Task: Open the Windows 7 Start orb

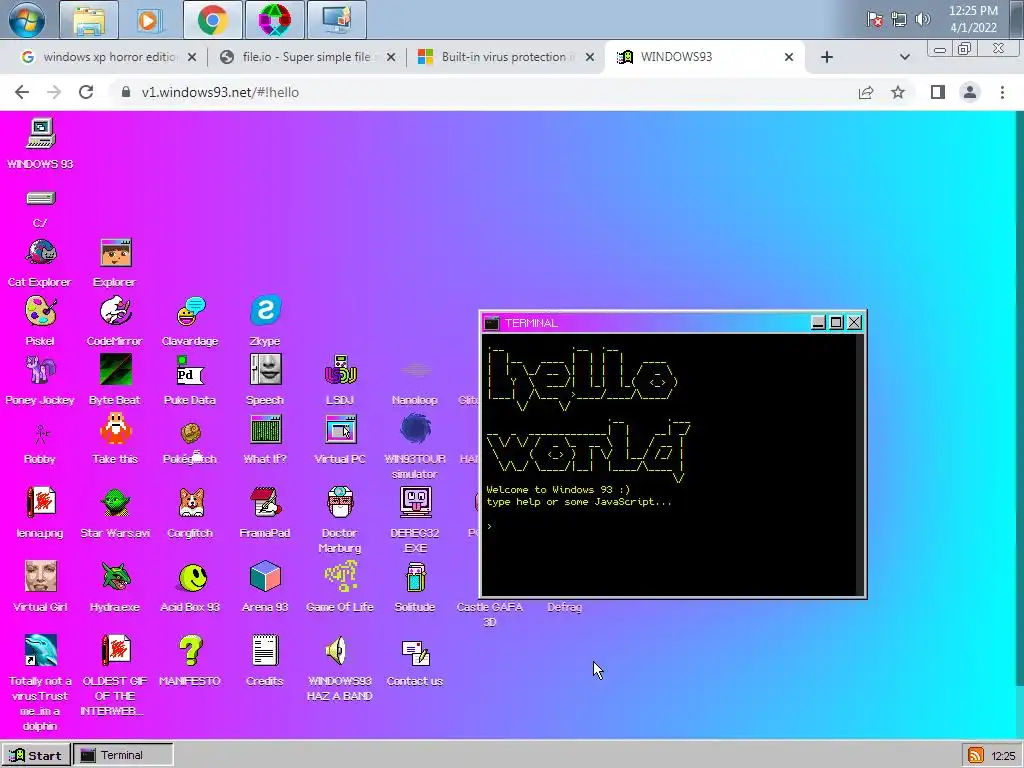Action: pos(27,20)
